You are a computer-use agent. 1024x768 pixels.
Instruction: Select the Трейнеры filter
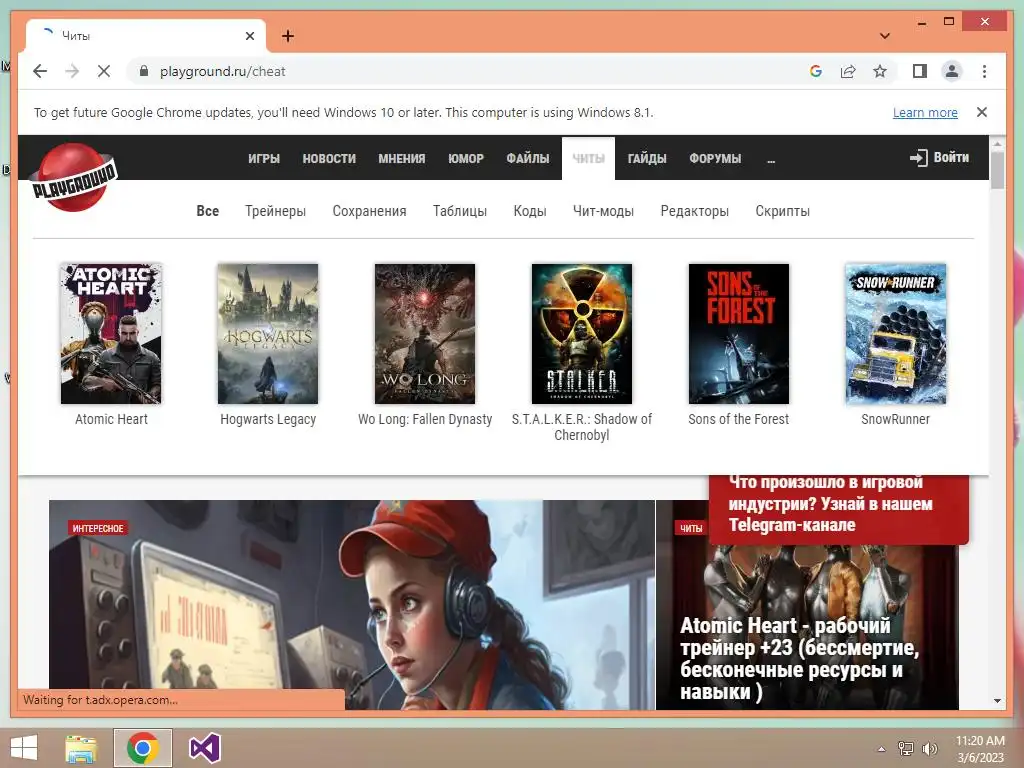tap(276, 211)
